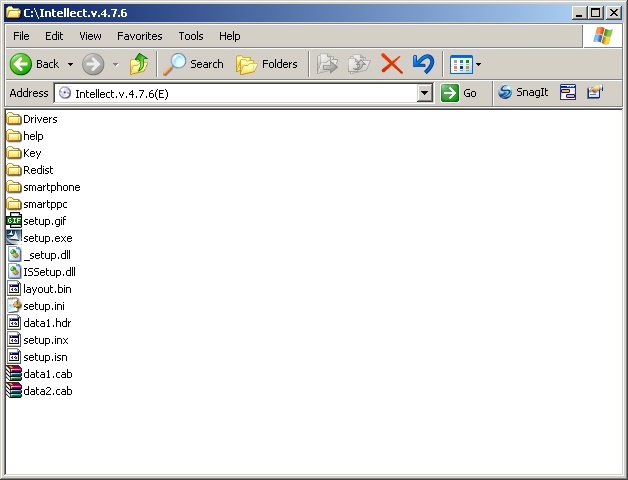Screen dimensions: 628x480
Task: Click the Copy To toolbar icon
Action: pyautogui.click(x=359, y=64)
